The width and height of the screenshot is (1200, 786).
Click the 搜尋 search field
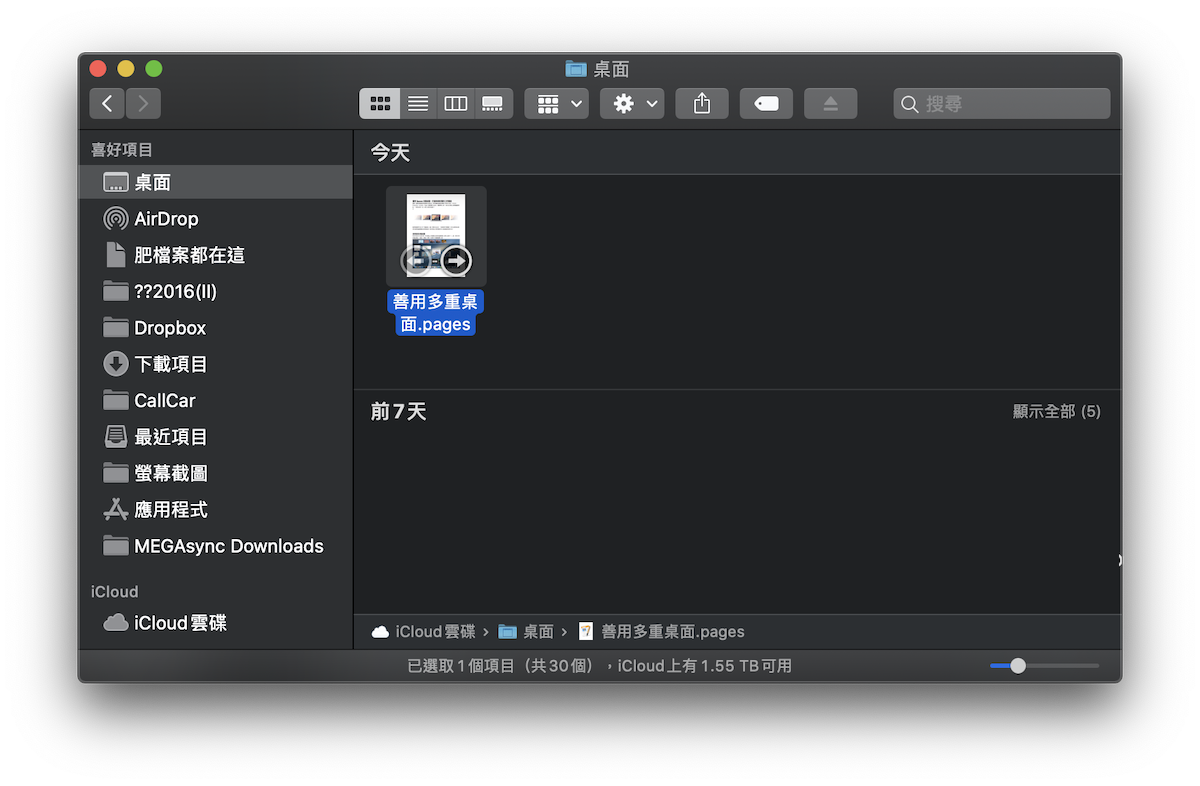point(1002,103)
